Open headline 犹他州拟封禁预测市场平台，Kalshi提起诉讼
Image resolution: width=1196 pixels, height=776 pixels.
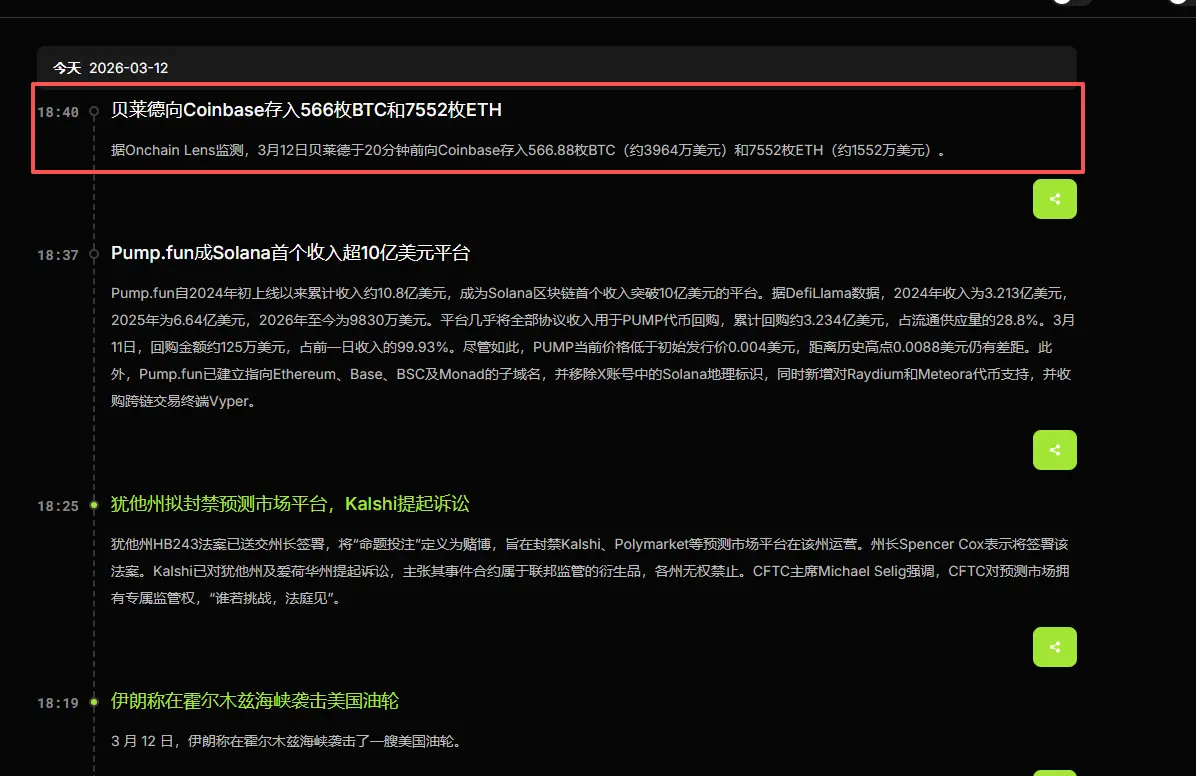coord(290,504)
